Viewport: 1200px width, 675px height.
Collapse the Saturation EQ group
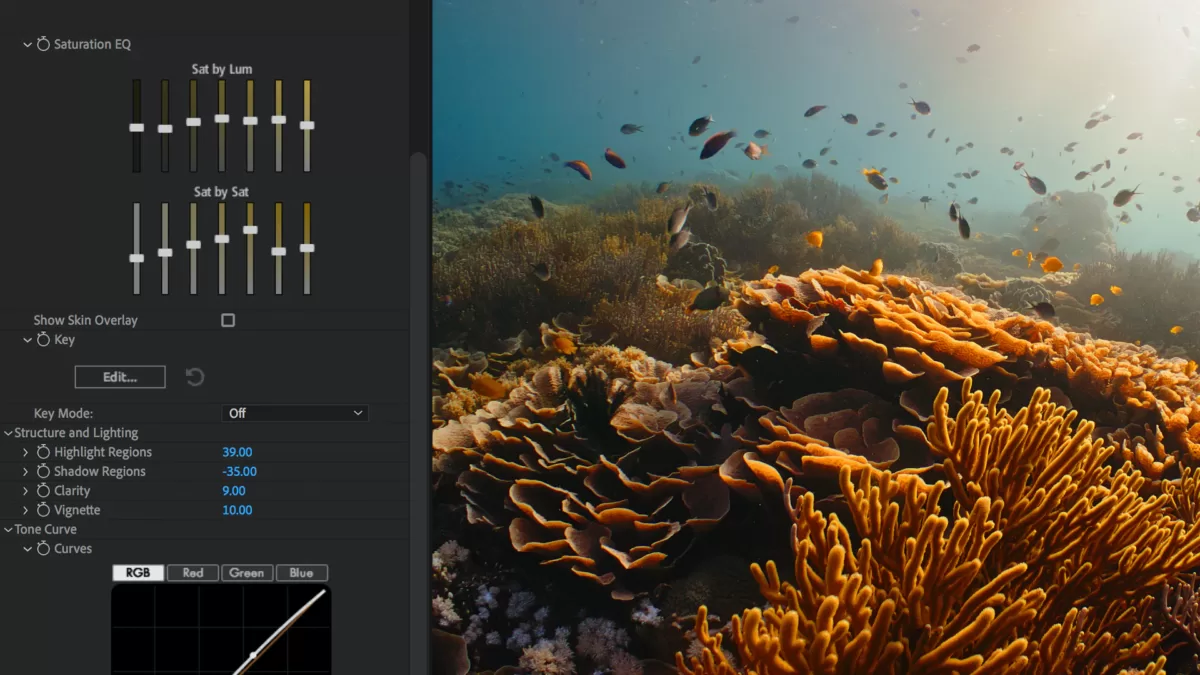pos(27,45)
